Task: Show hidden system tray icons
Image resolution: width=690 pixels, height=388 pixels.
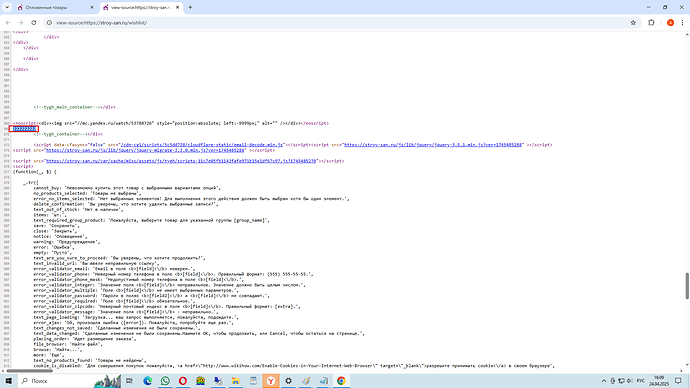Action: (x=604, y=381)
